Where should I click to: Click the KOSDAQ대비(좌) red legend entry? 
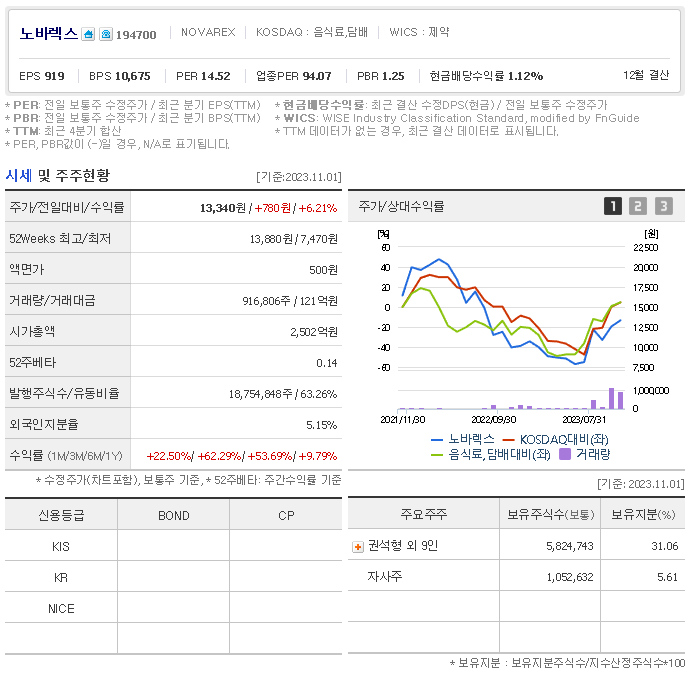pos(556,439)
